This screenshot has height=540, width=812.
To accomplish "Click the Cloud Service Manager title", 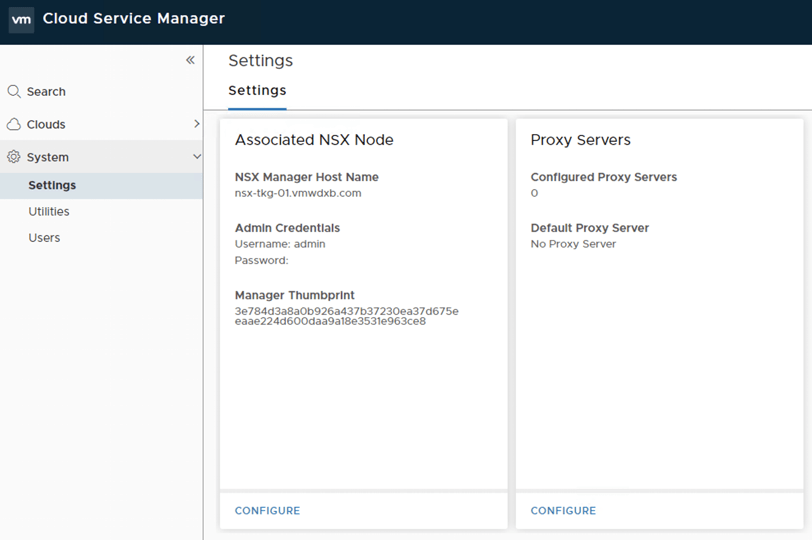I will tap(134, 19).
